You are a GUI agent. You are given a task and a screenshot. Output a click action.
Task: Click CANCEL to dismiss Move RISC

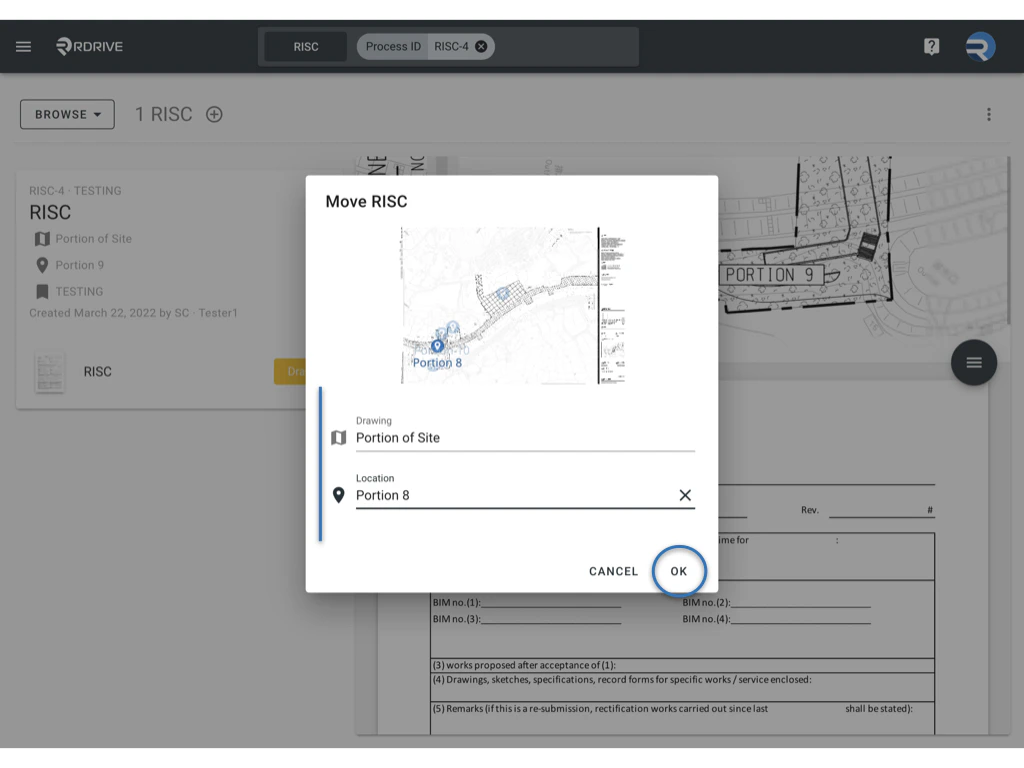click(613, 571)
